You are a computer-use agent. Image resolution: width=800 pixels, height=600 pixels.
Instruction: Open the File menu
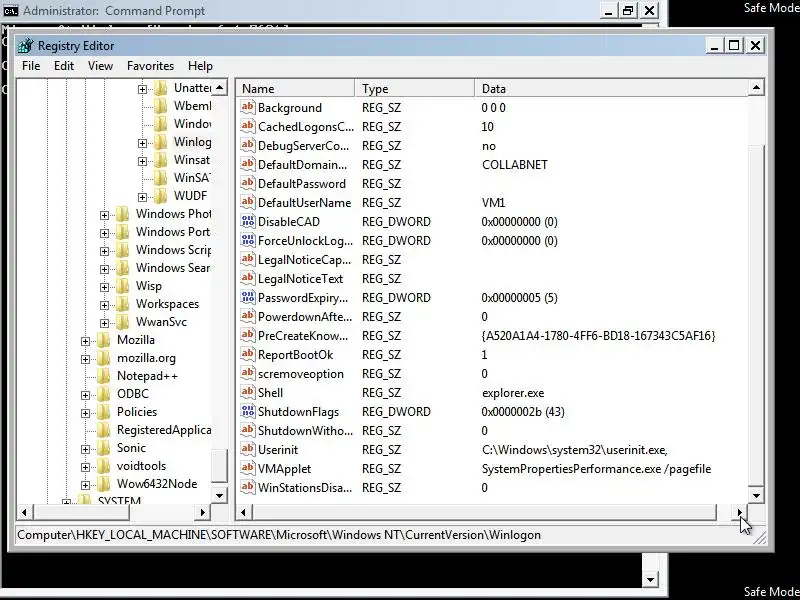31,66
